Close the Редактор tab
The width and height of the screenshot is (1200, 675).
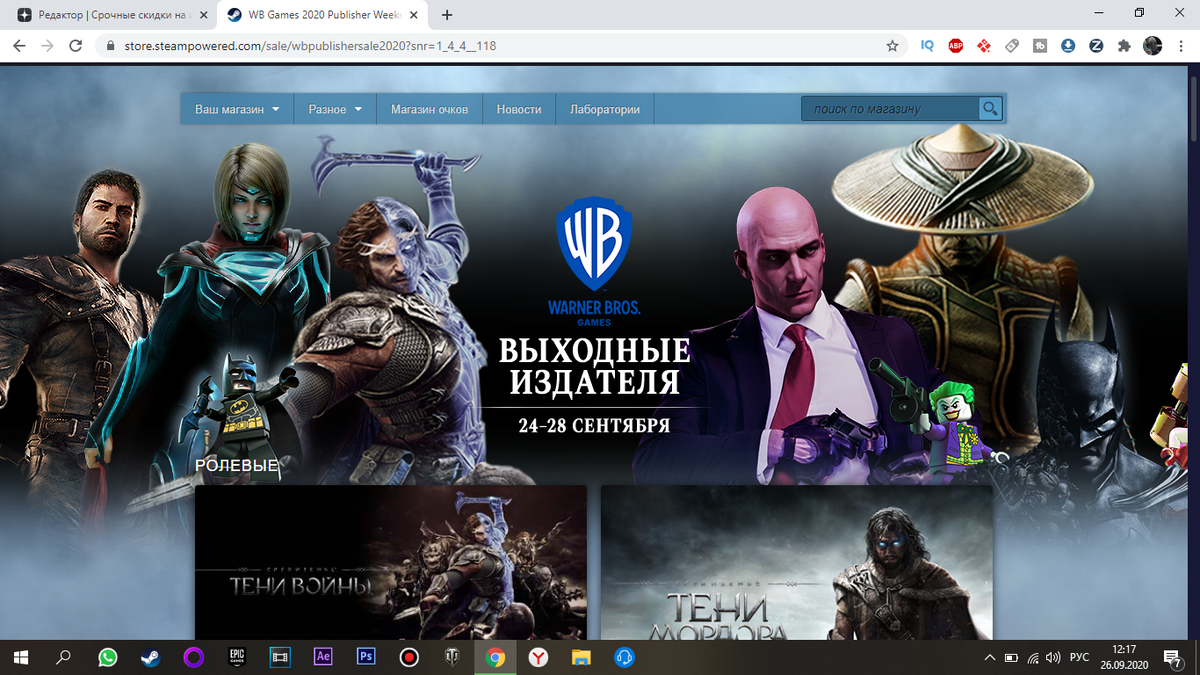(204, 15)
